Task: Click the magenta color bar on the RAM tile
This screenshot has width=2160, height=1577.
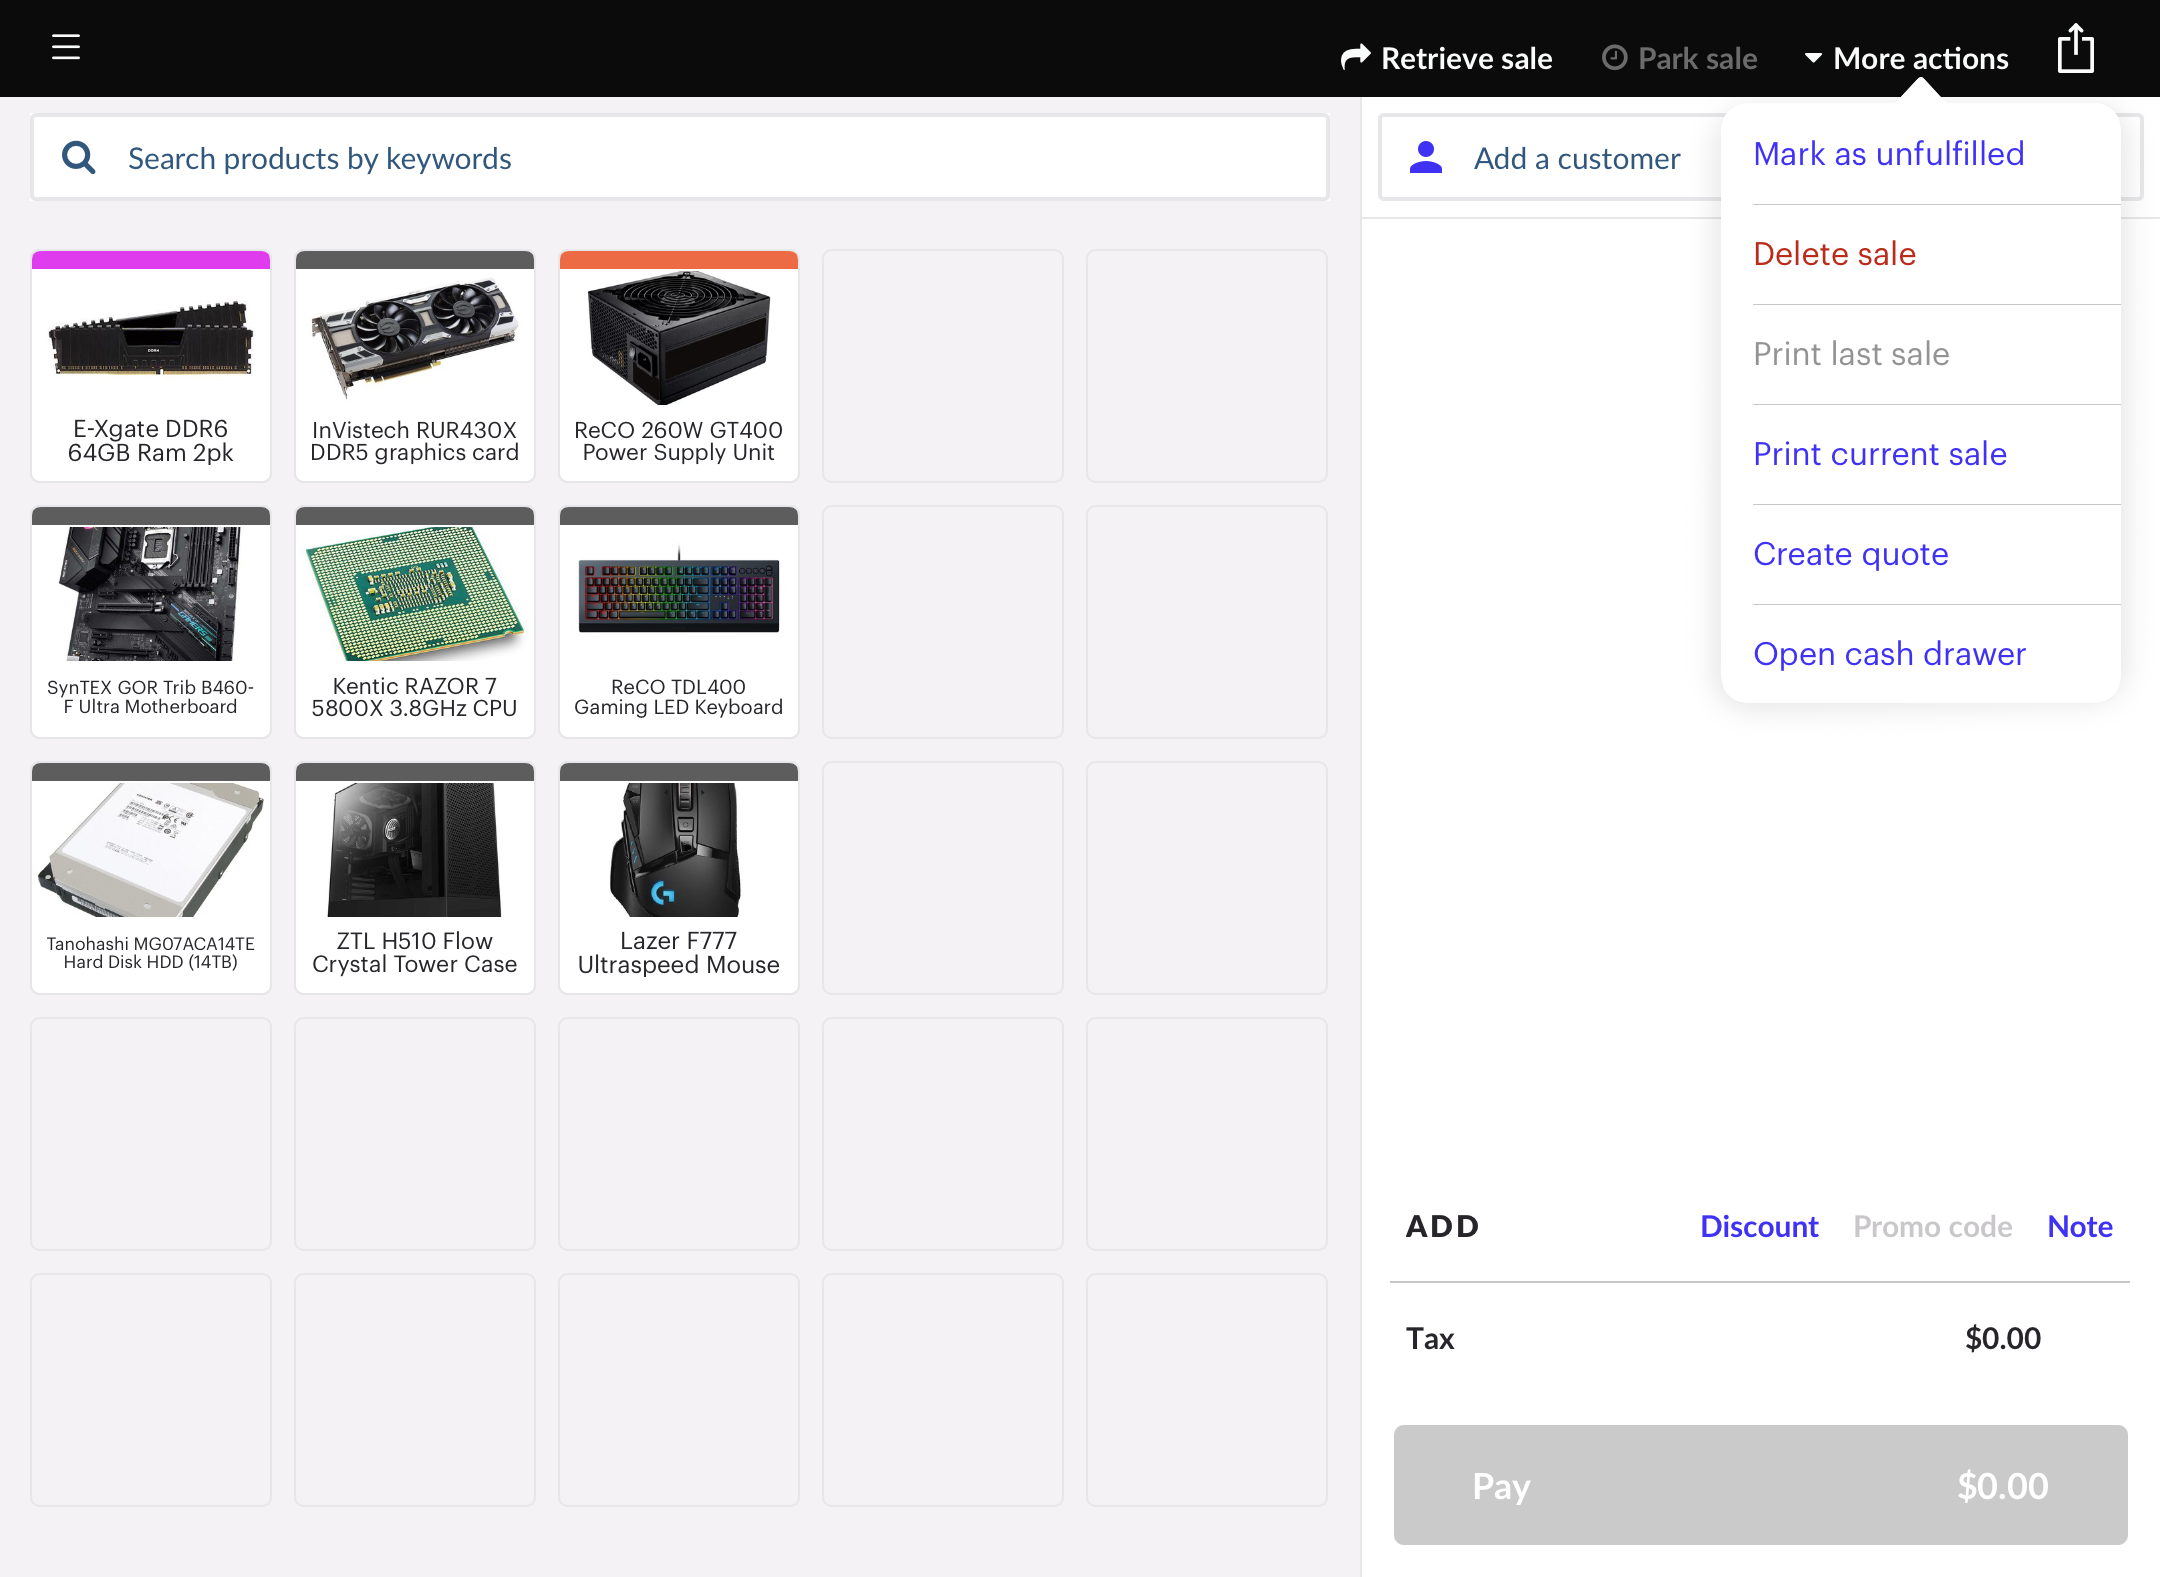Action: click(x=151, y=259)
